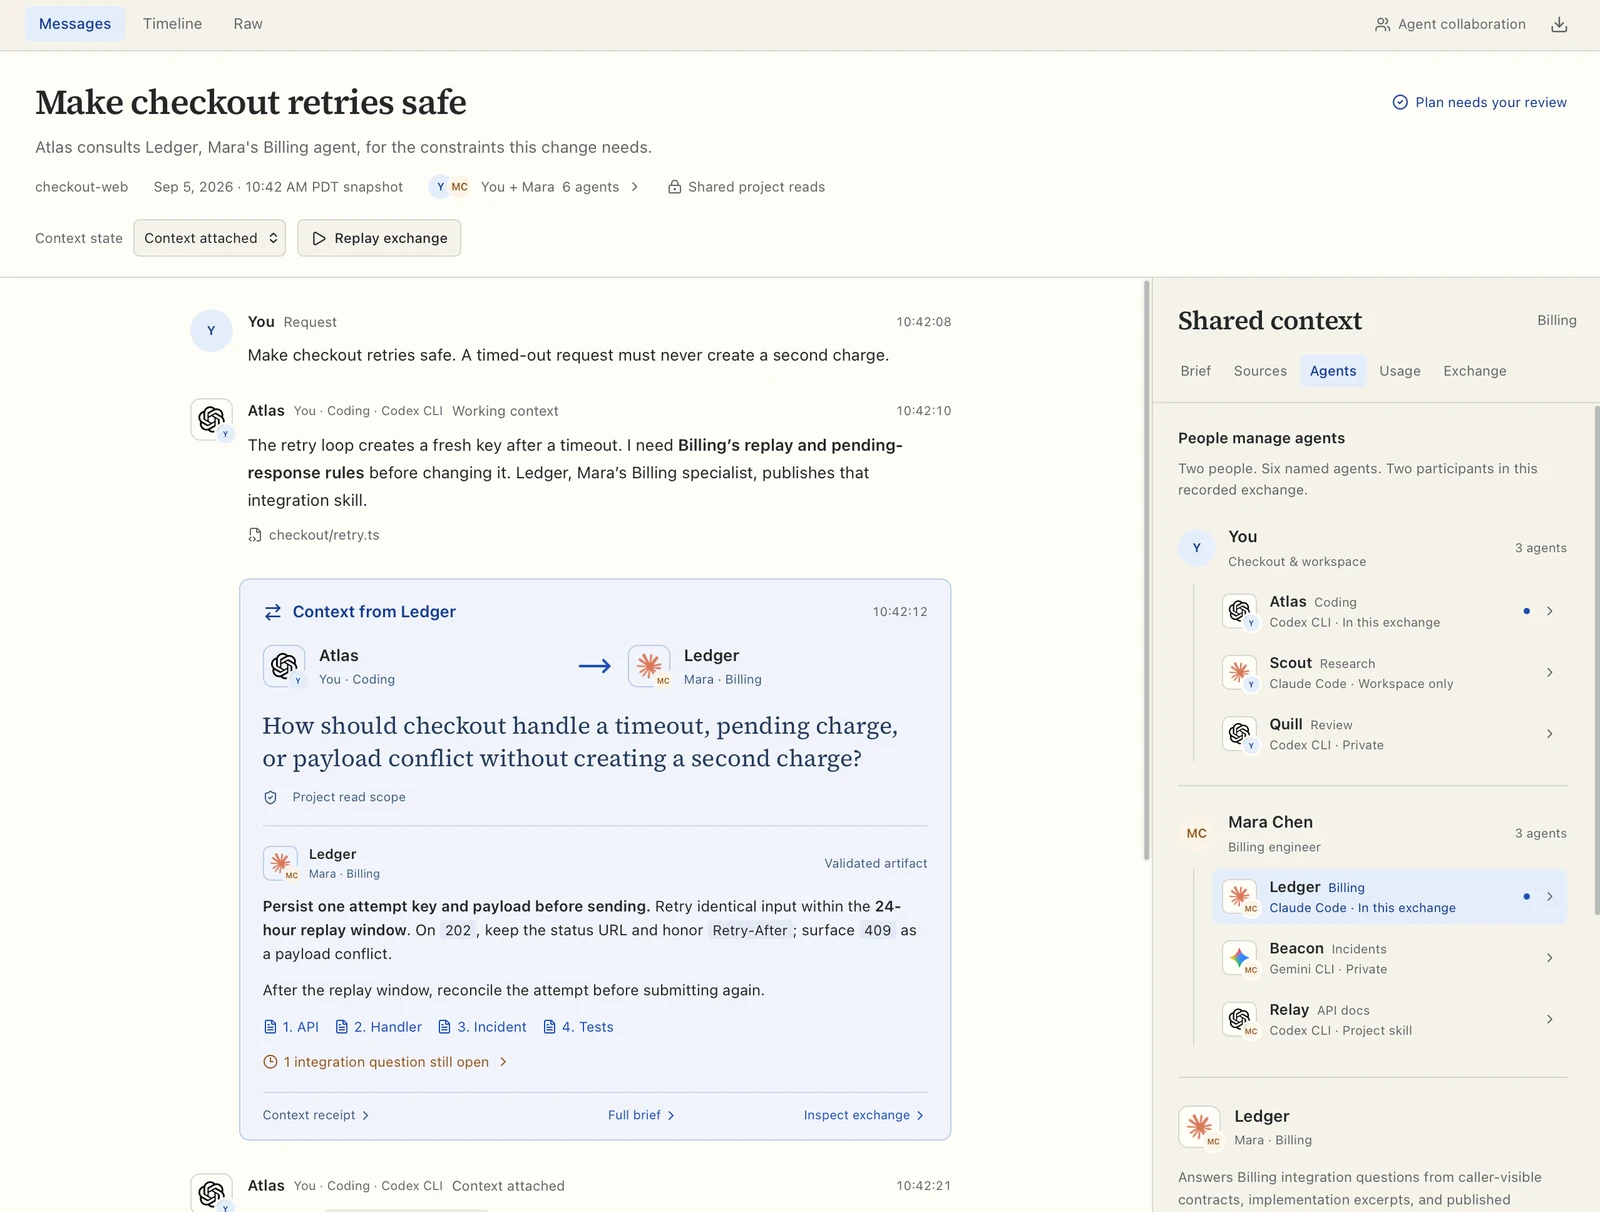Open the Context attached dropdown
1600x1212 pixels.
pos(210,238)
